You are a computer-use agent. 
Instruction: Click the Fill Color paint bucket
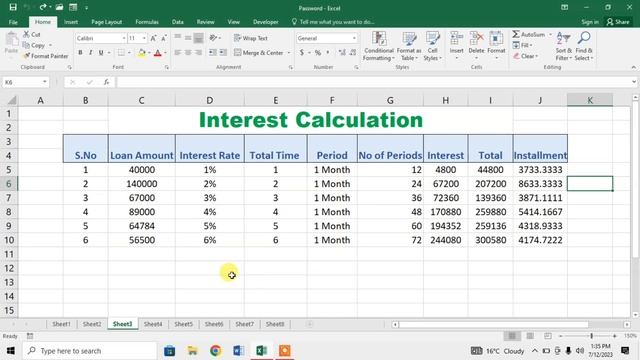142,53
